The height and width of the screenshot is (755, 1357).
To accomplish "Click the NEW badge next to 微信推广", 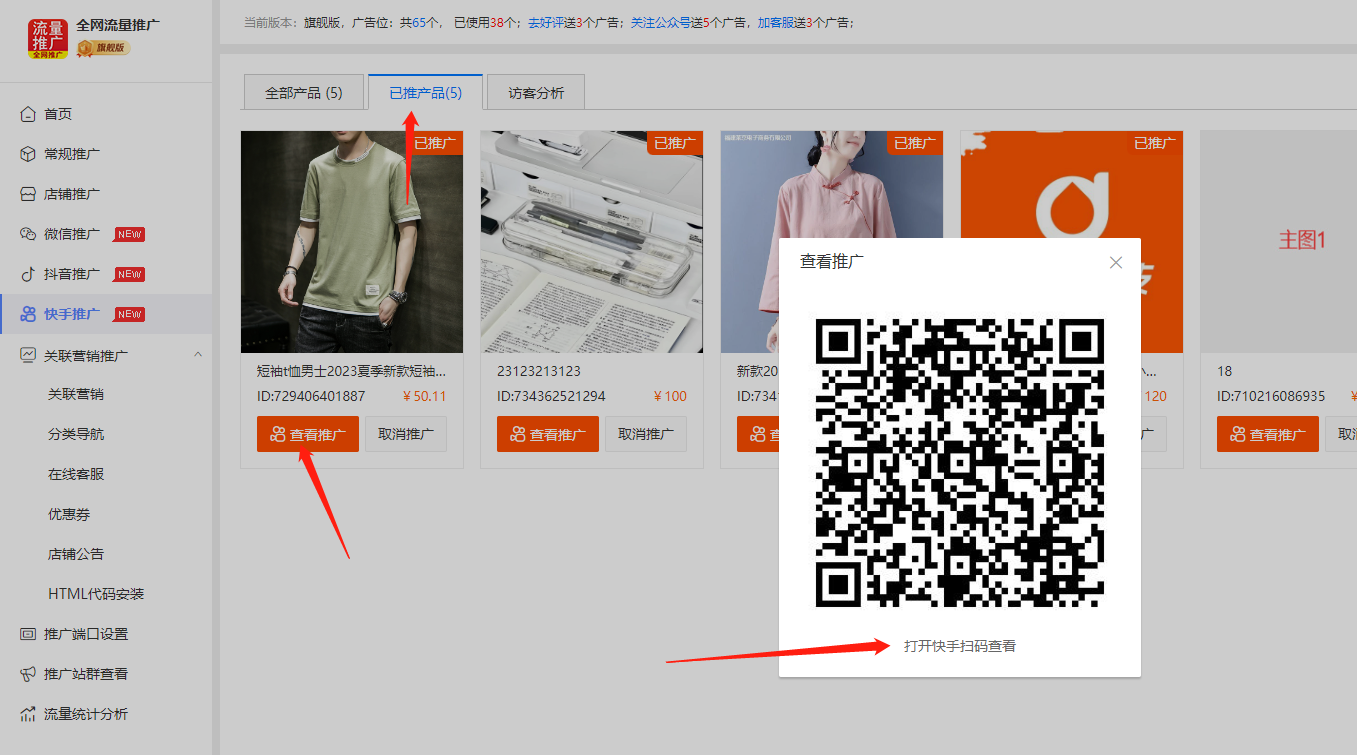I will [129, 234].
